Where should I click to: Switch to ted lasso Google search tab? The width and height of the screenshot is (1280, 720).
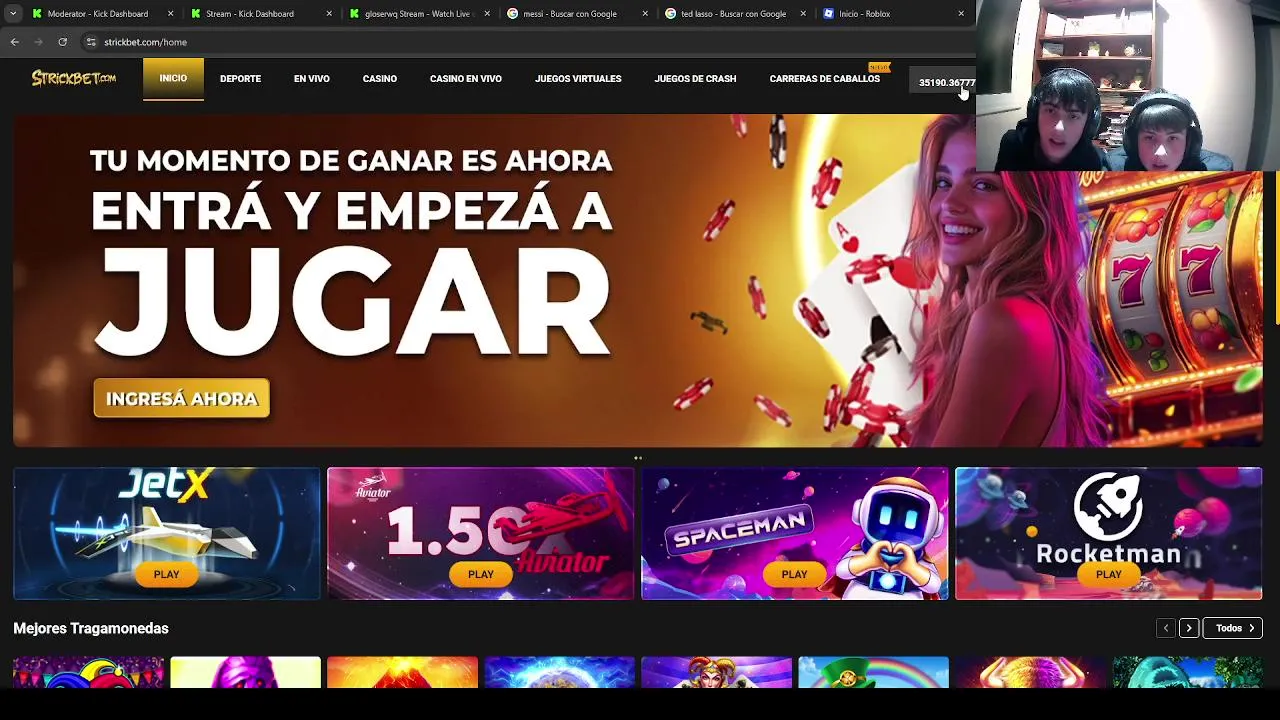pos(733,14)
